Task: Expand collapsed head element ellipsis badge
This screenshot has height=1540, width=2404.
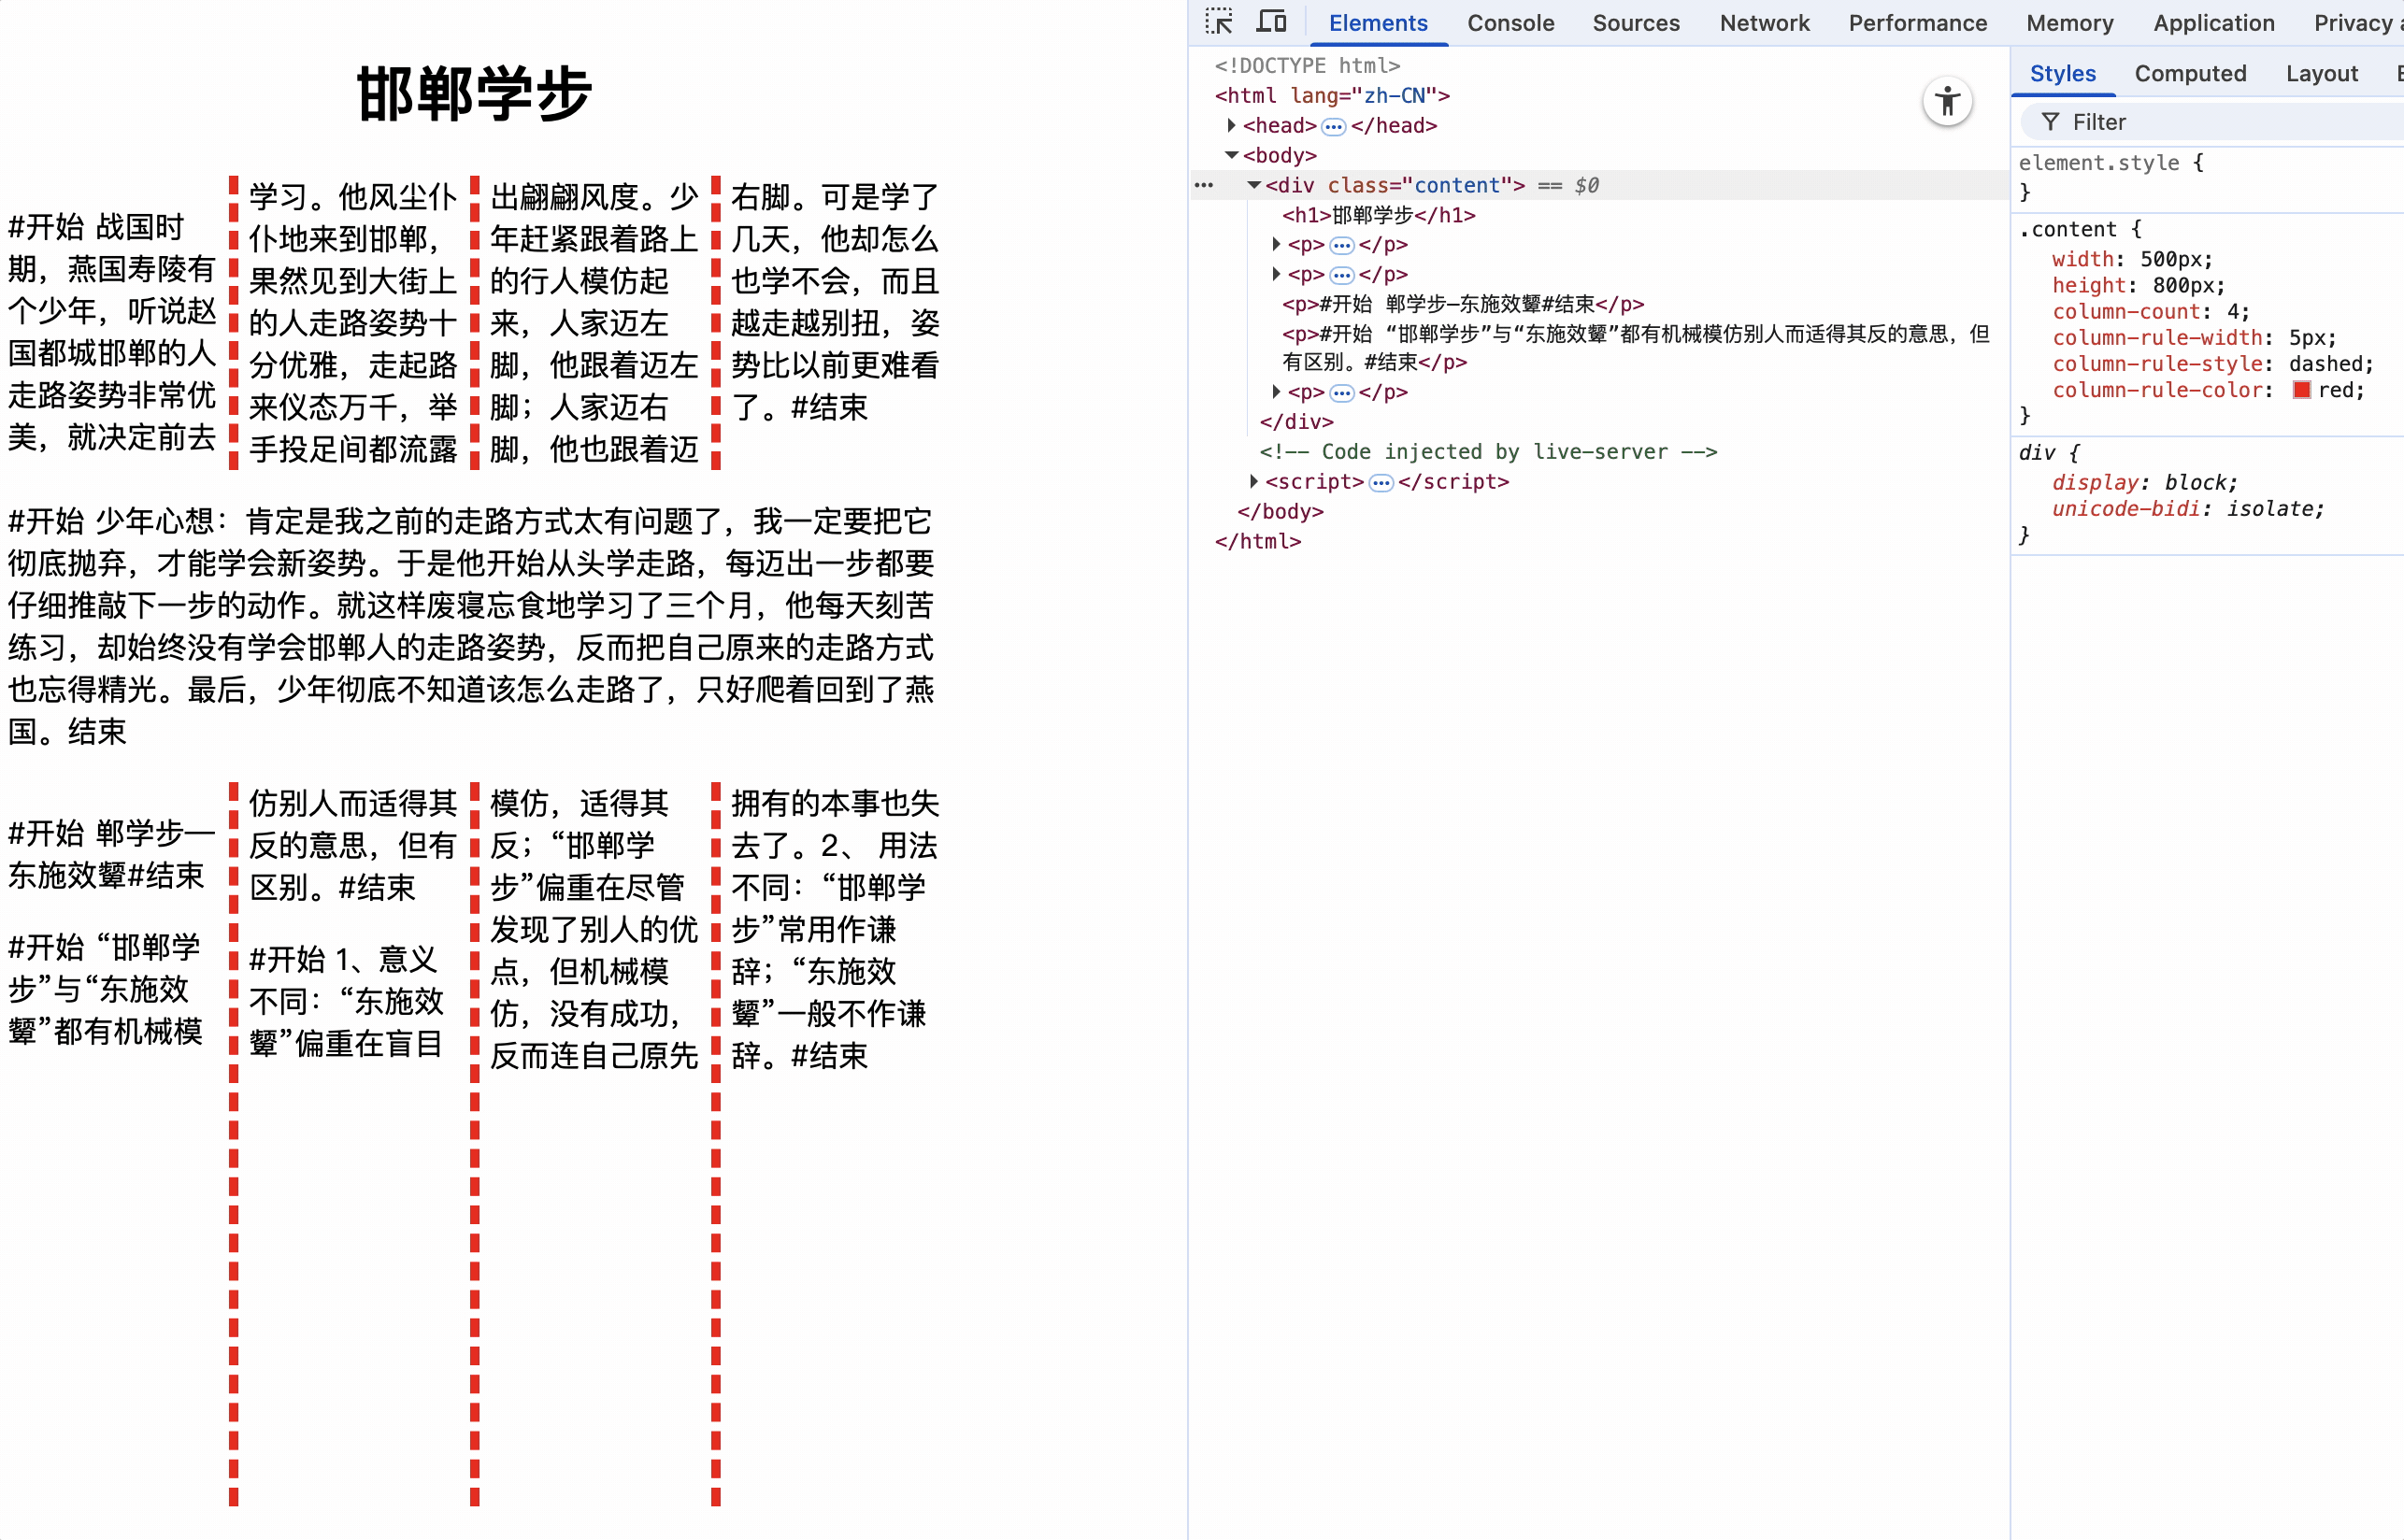Action: point(1333,126)
